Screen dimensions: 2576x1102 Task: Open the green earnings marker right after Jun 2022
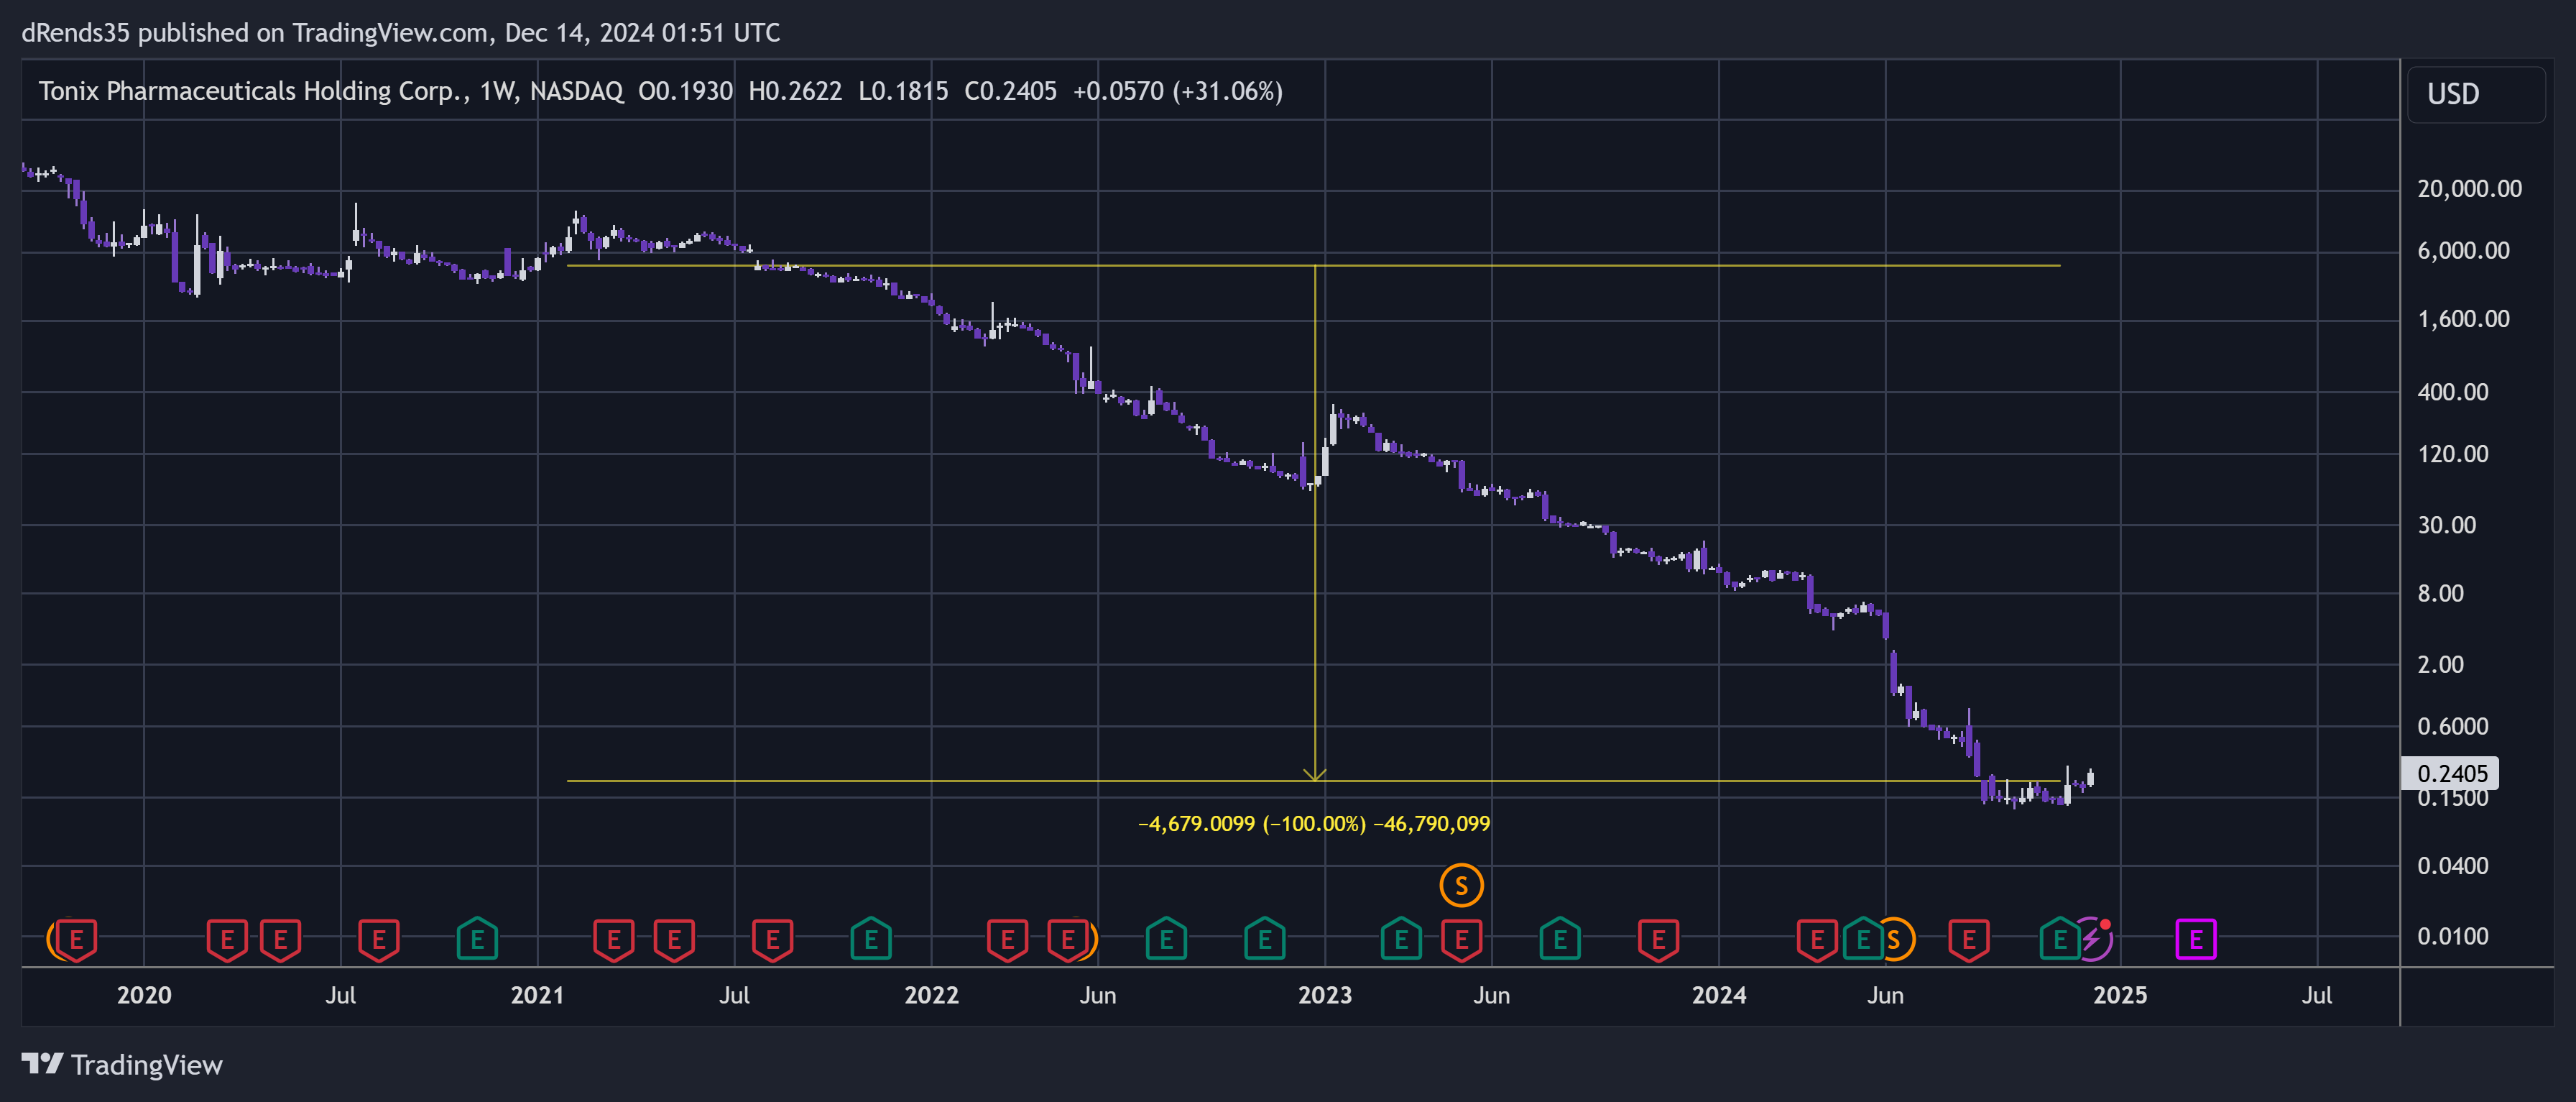point(1166,939)
